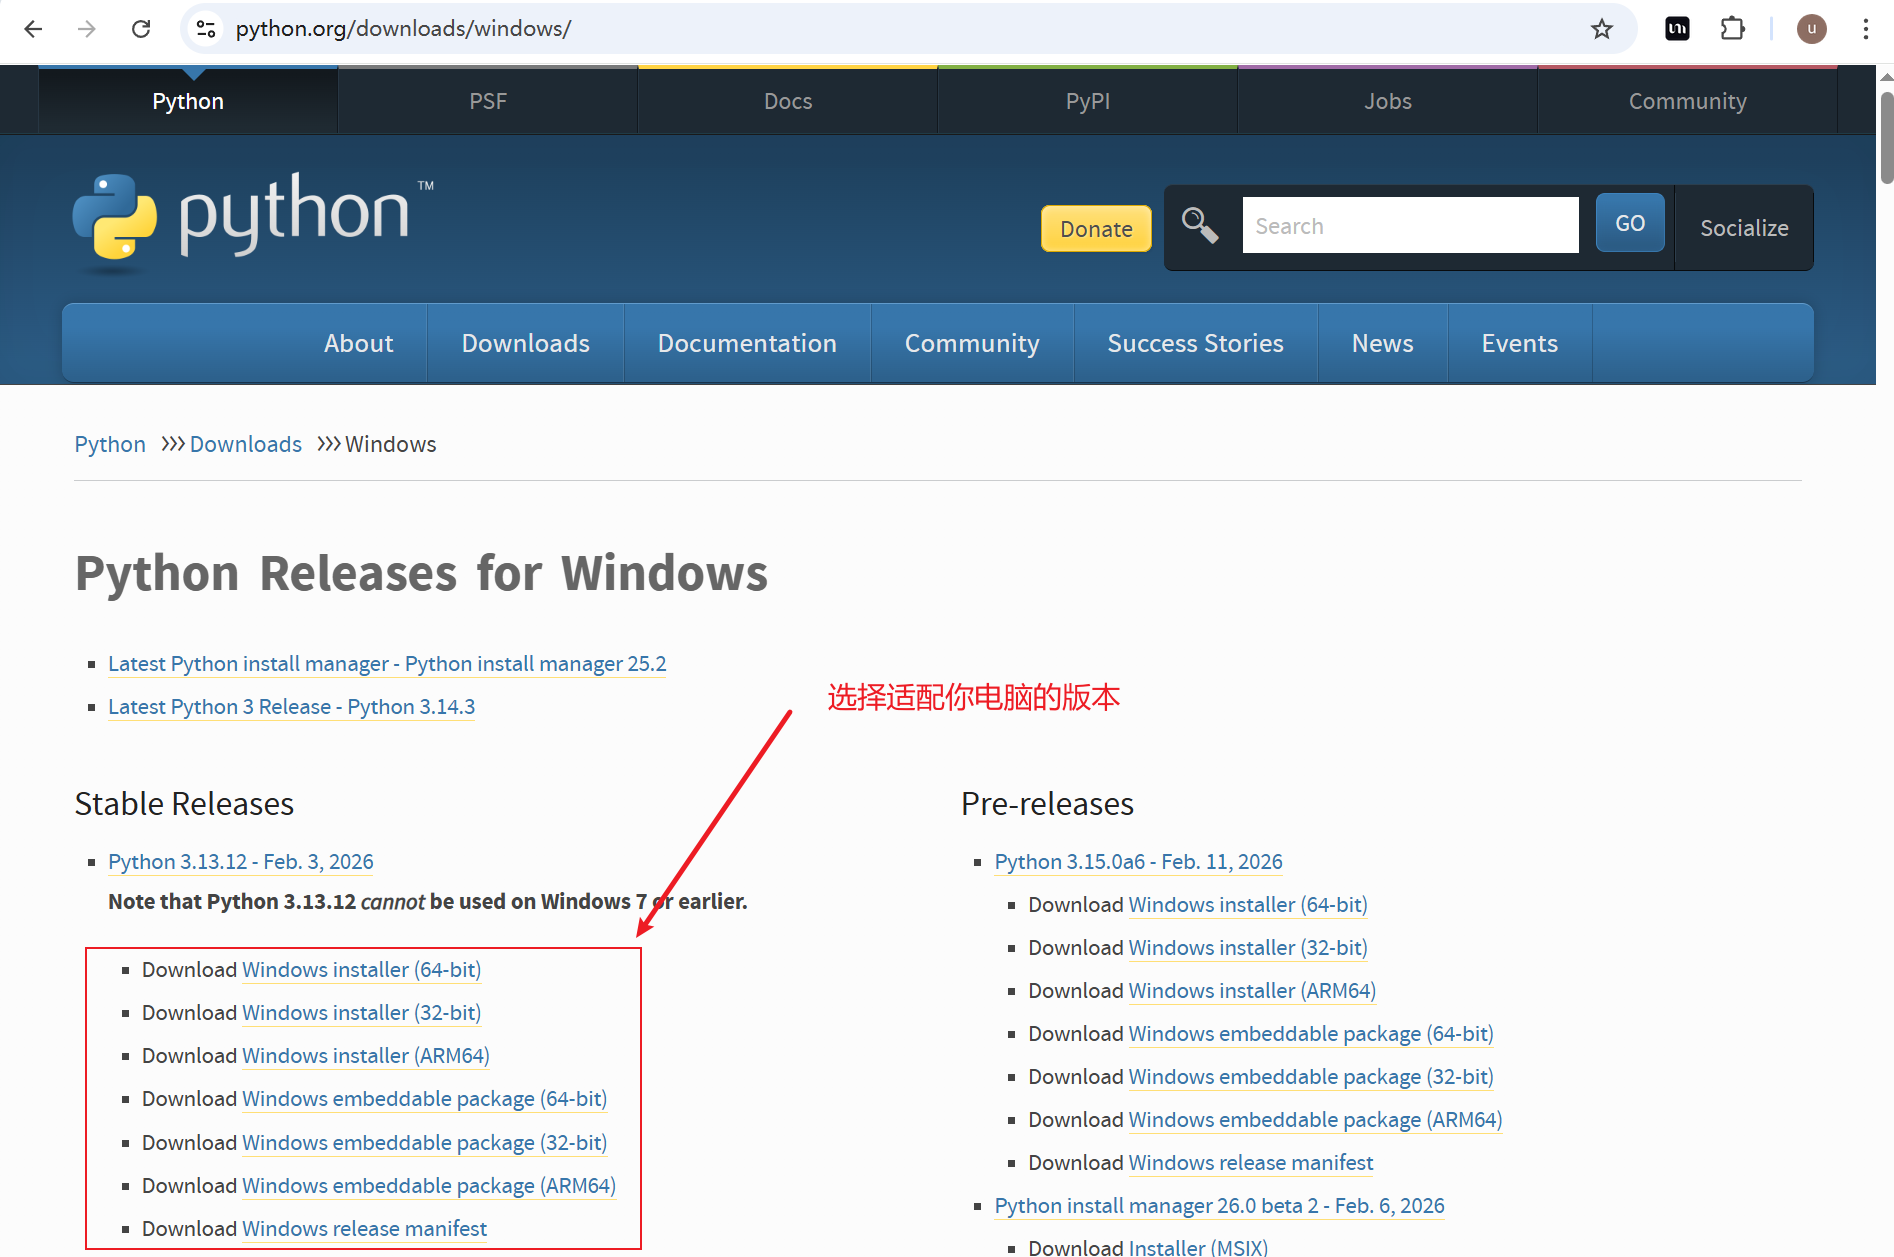
Task: Open Python install manager 26.0 beta 2 link
Action: [1219, 1206]
